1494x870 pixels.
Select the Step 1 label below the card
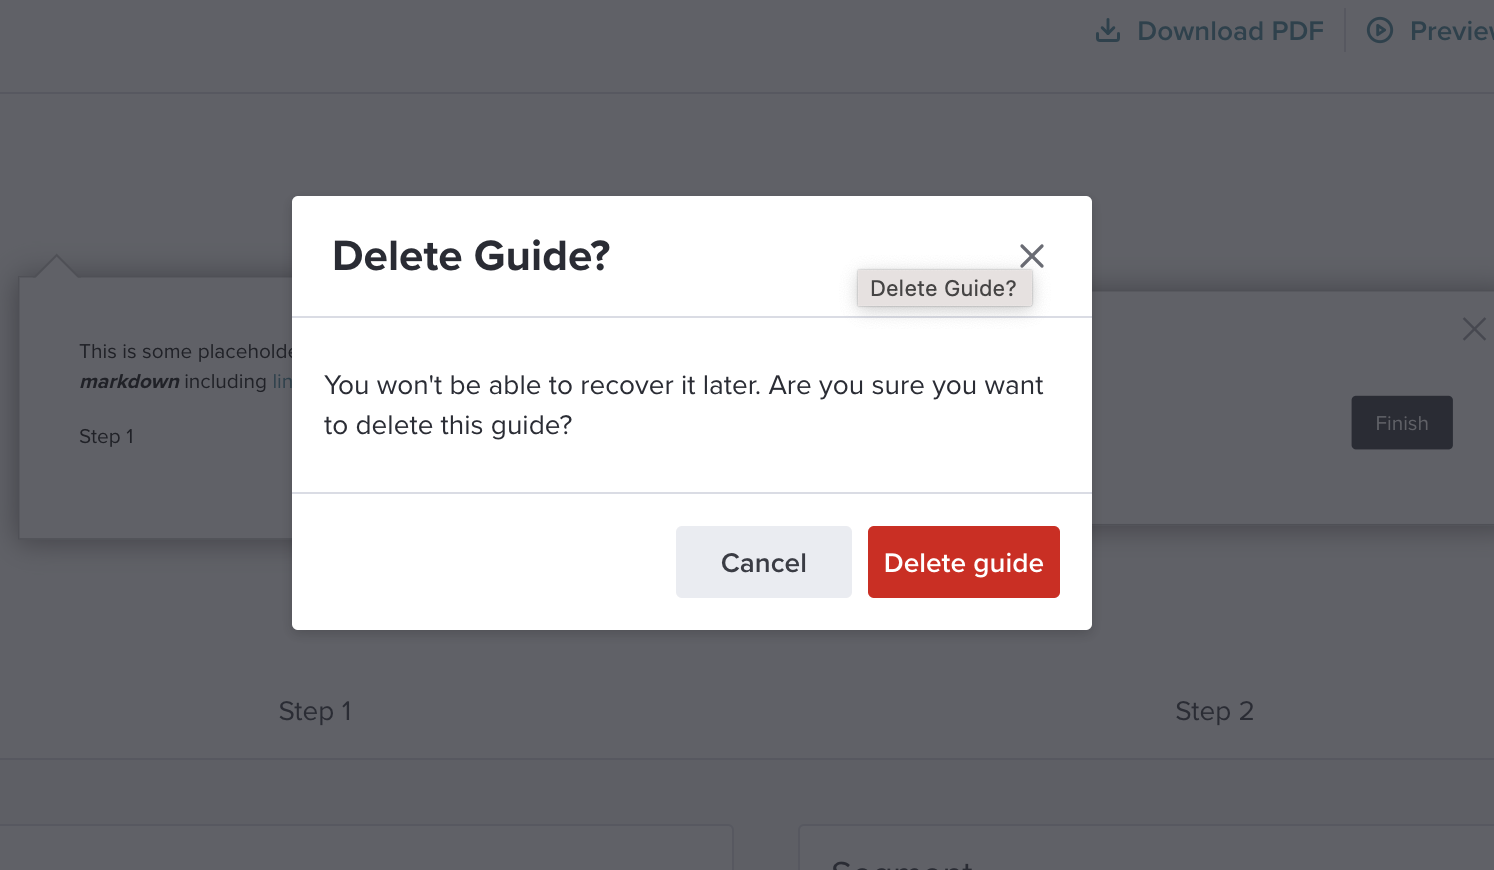pos(315,711)
